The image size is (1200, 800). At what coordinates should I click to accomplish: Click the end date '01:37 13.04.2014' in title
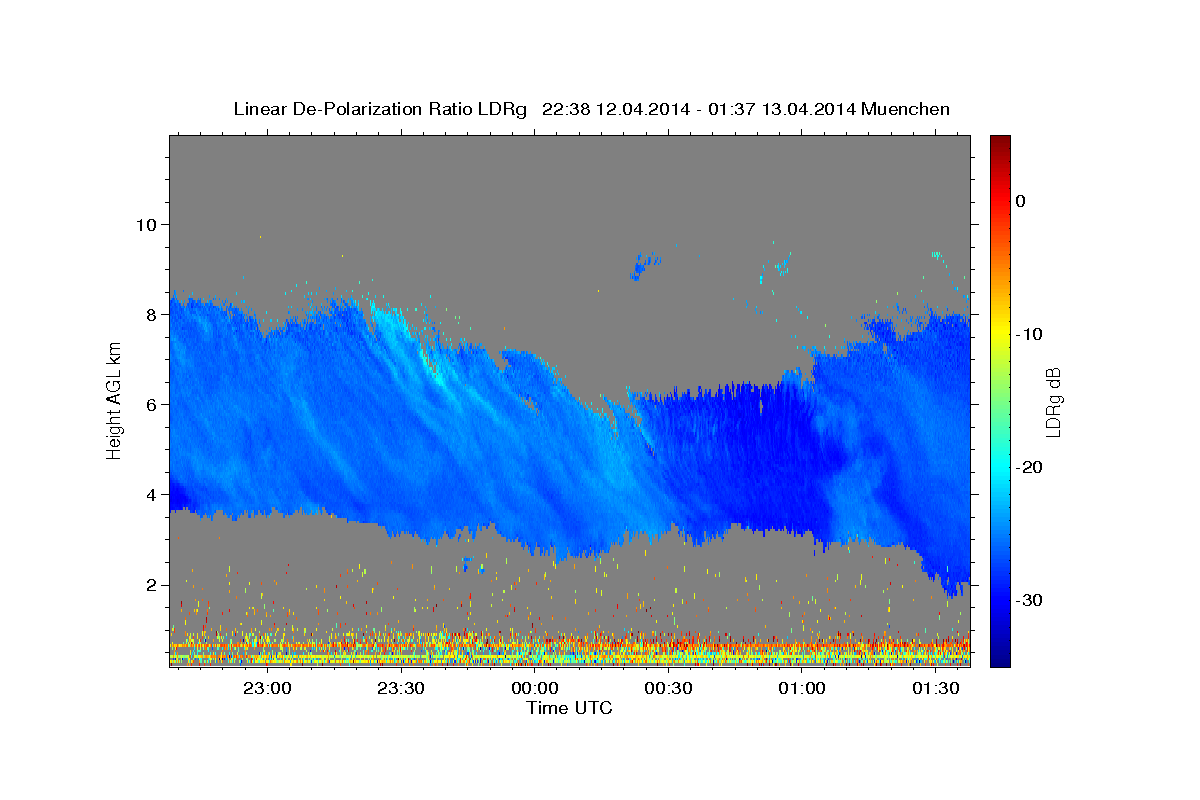pyautogui.click(x=781, y=109)
